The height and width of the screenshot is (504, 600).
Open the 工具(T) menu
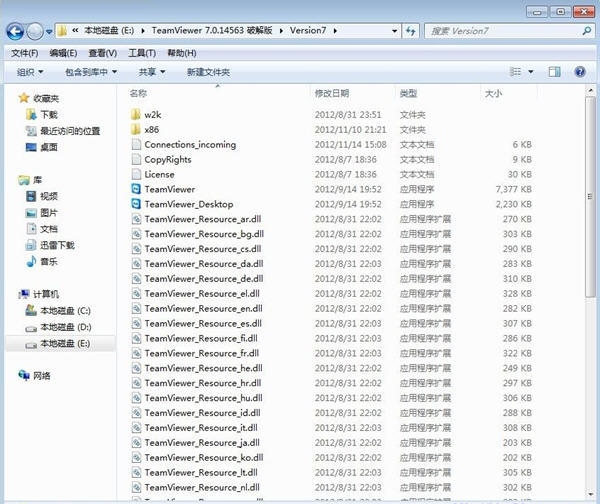142,53
